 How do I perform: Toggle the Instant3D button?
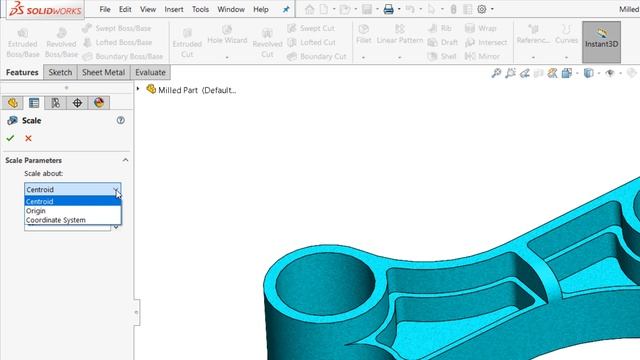point(601,42)
